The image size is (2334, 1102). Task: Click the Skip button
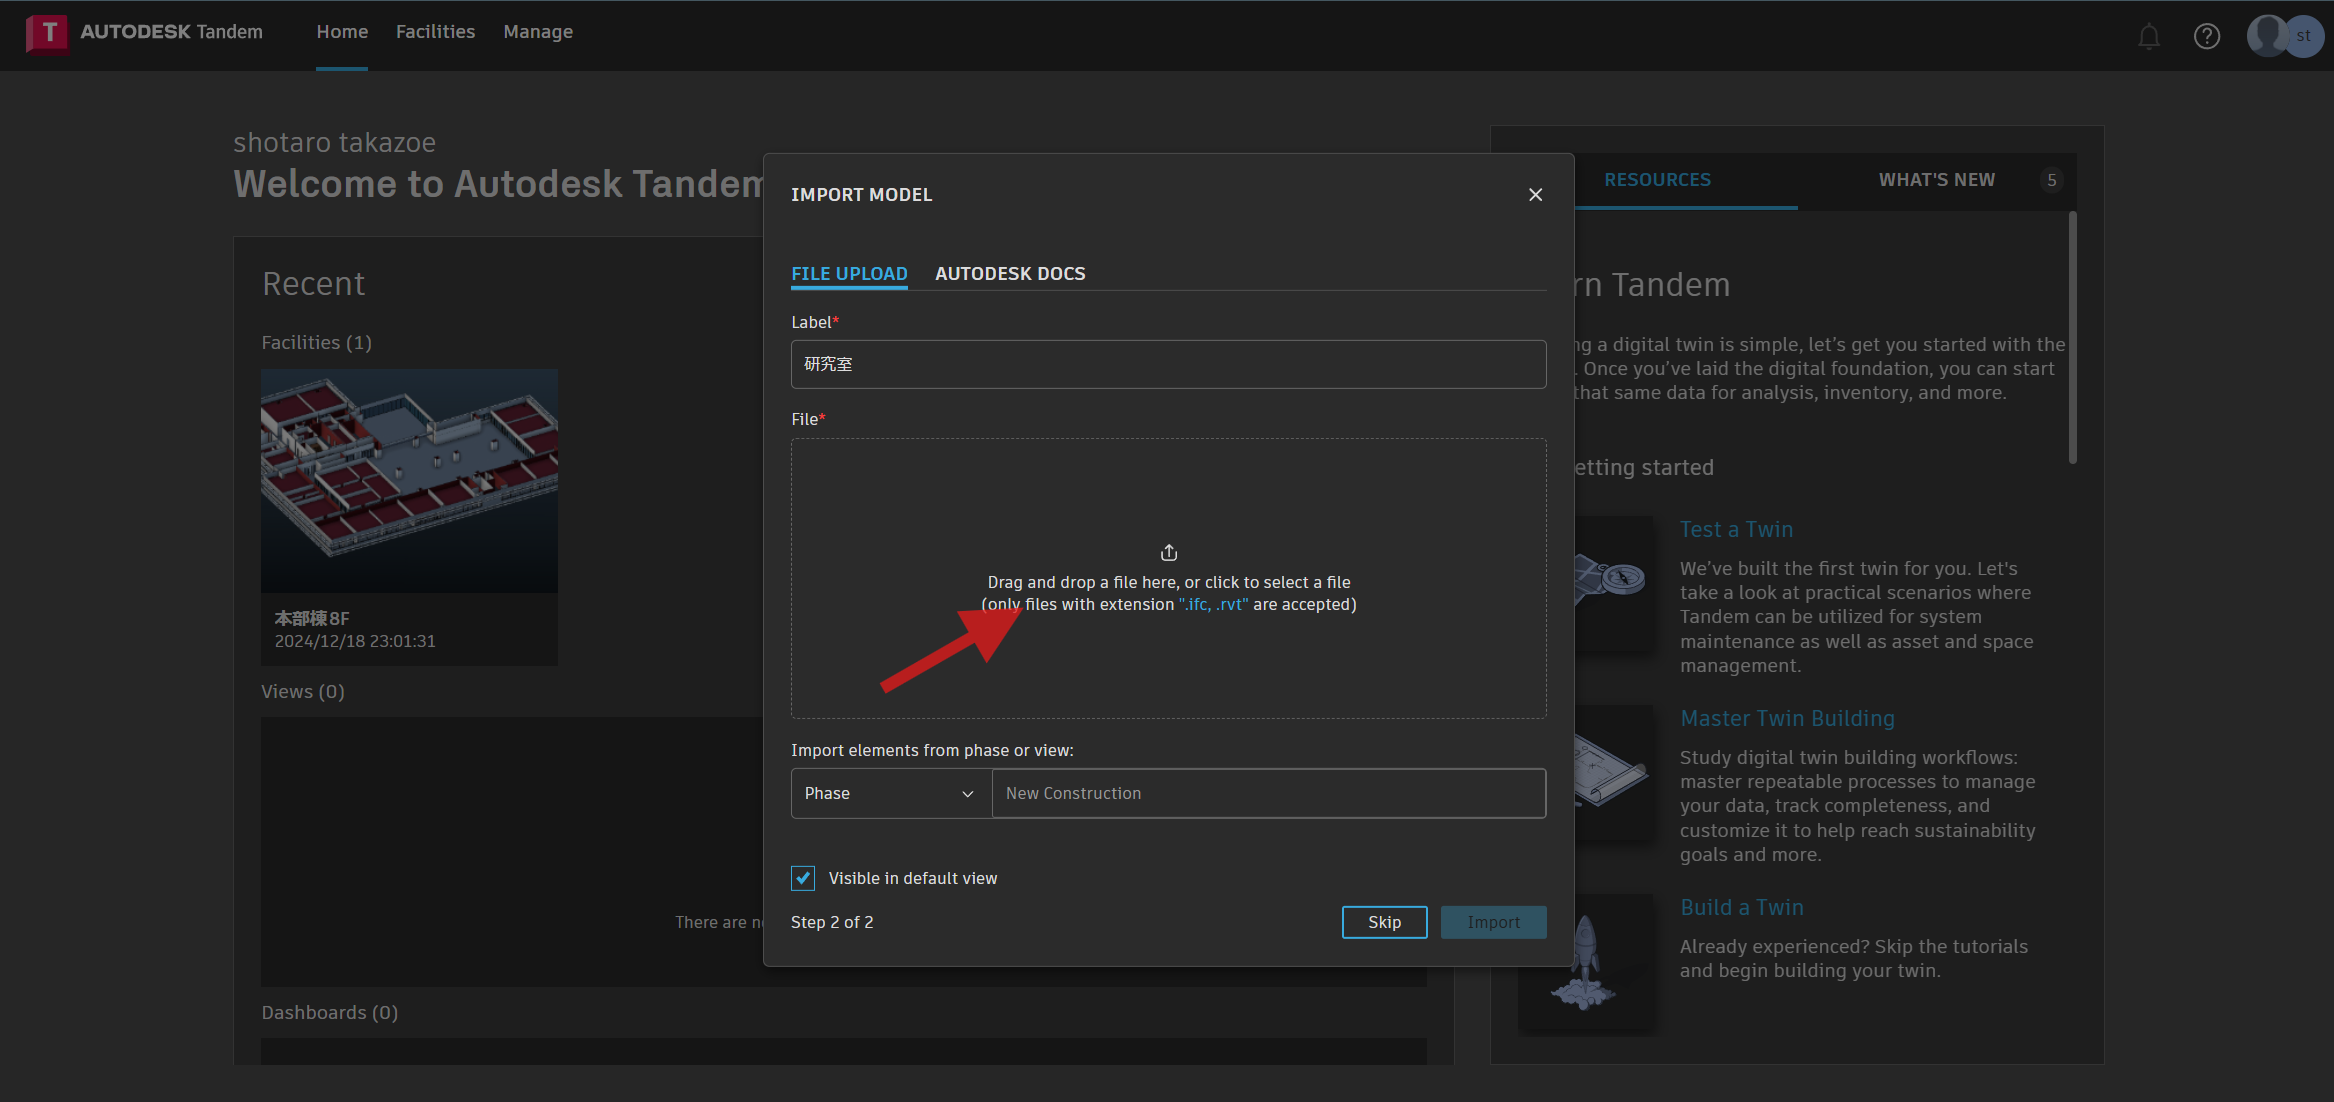(x=1384, y=922)
